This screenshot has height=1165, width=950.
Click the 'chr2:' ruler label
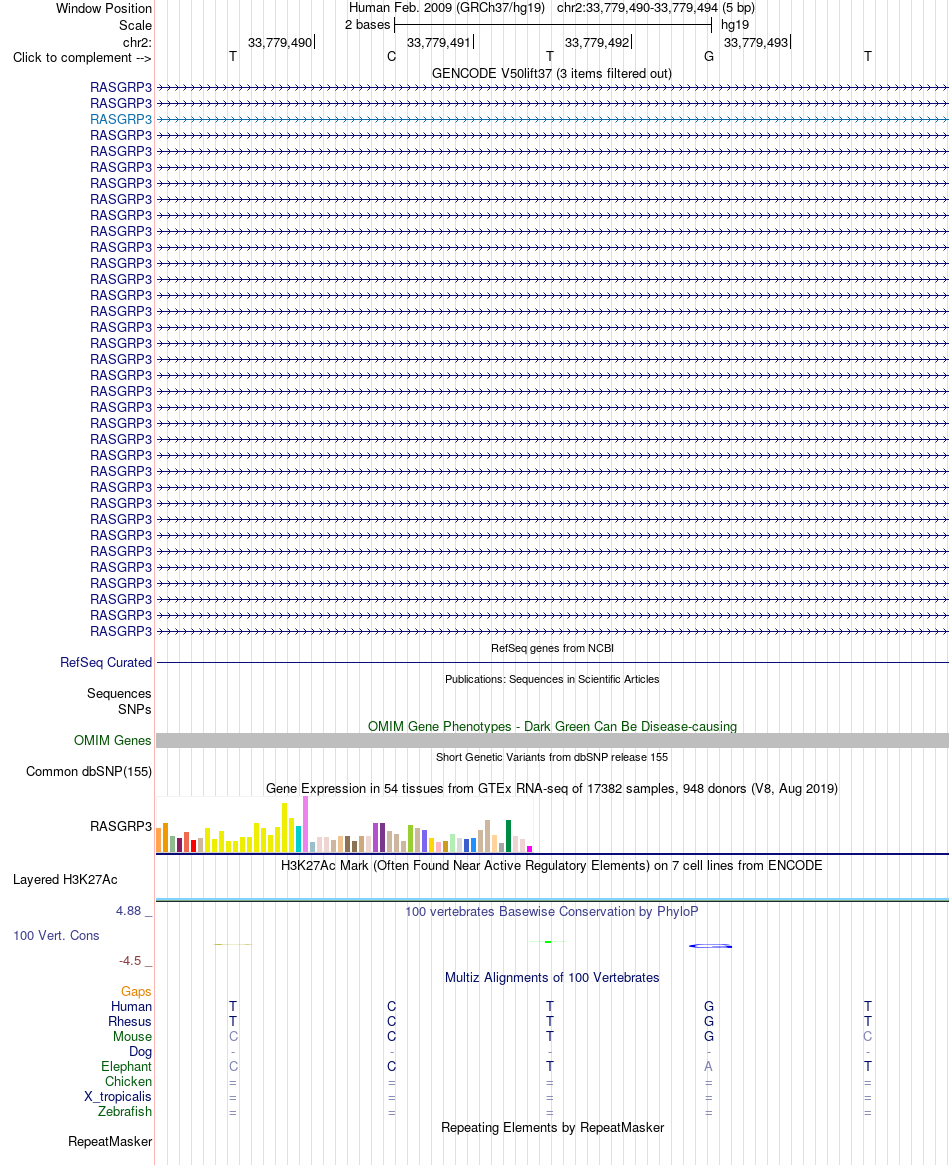tap(137, 42)
